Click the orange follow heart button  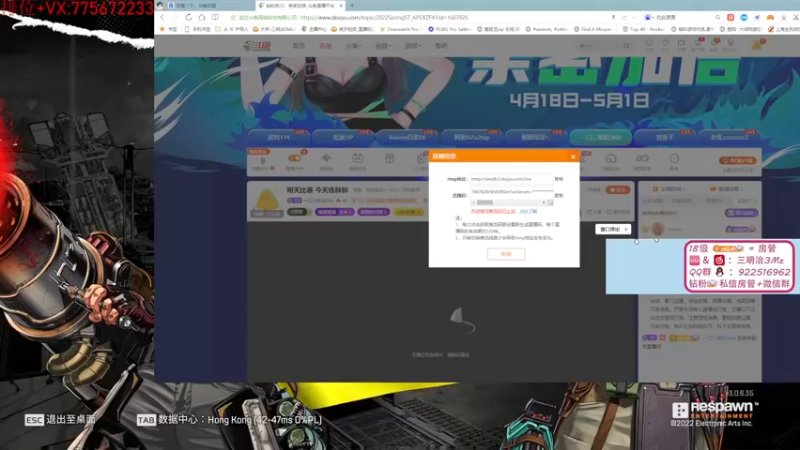click(617, 190)
